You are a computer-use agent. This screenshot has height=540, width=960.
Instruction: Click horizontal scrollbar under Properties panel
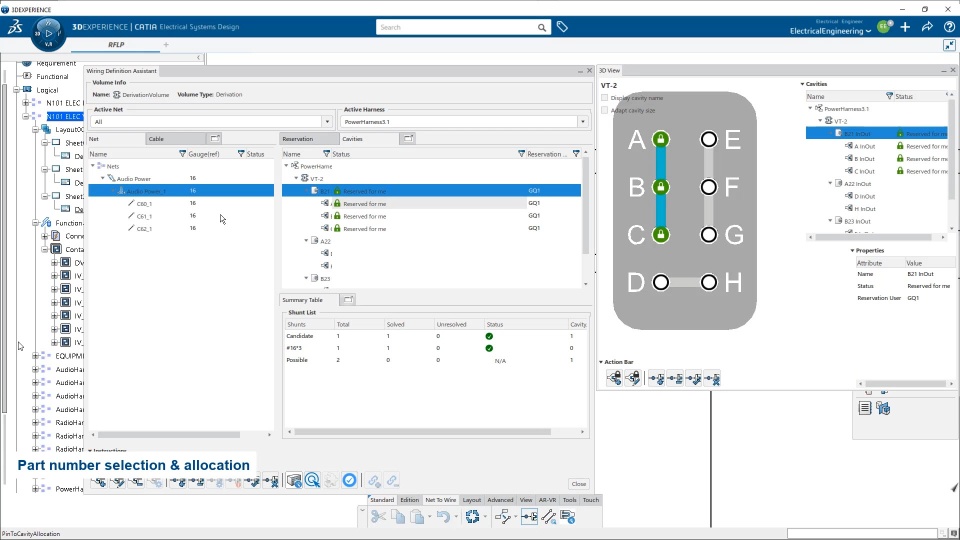pyautogui.click(x=905, y=384)
